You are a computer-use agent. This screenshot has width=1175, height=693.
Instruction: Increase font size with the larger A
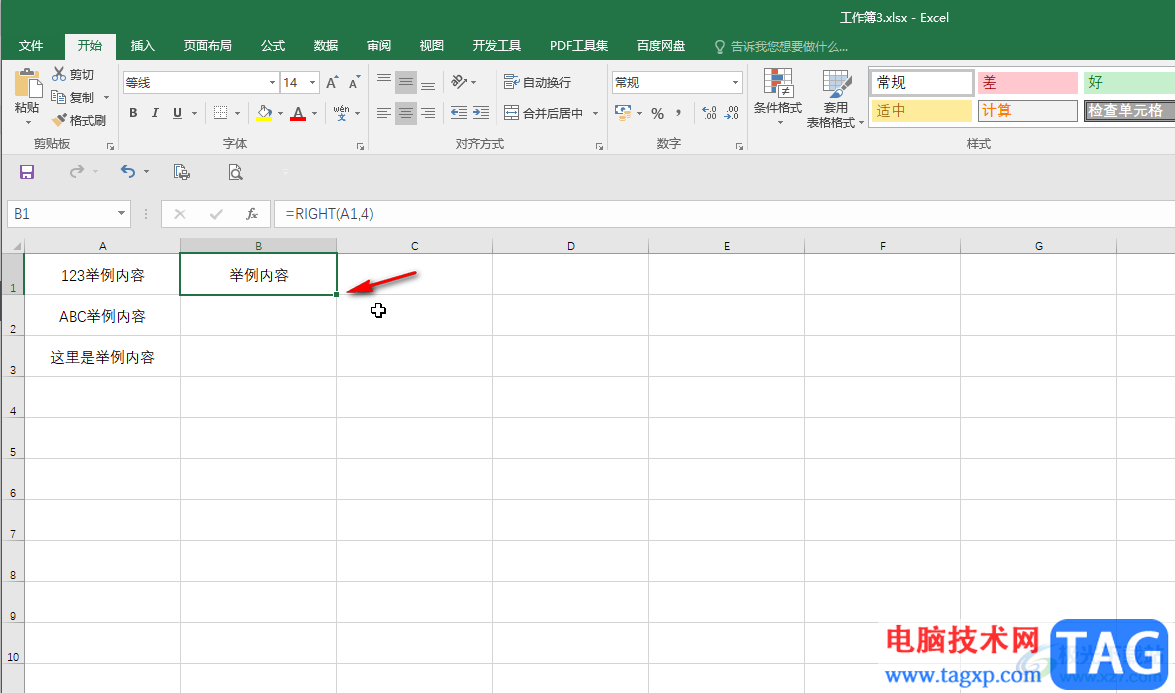click(x=332, y=82)
